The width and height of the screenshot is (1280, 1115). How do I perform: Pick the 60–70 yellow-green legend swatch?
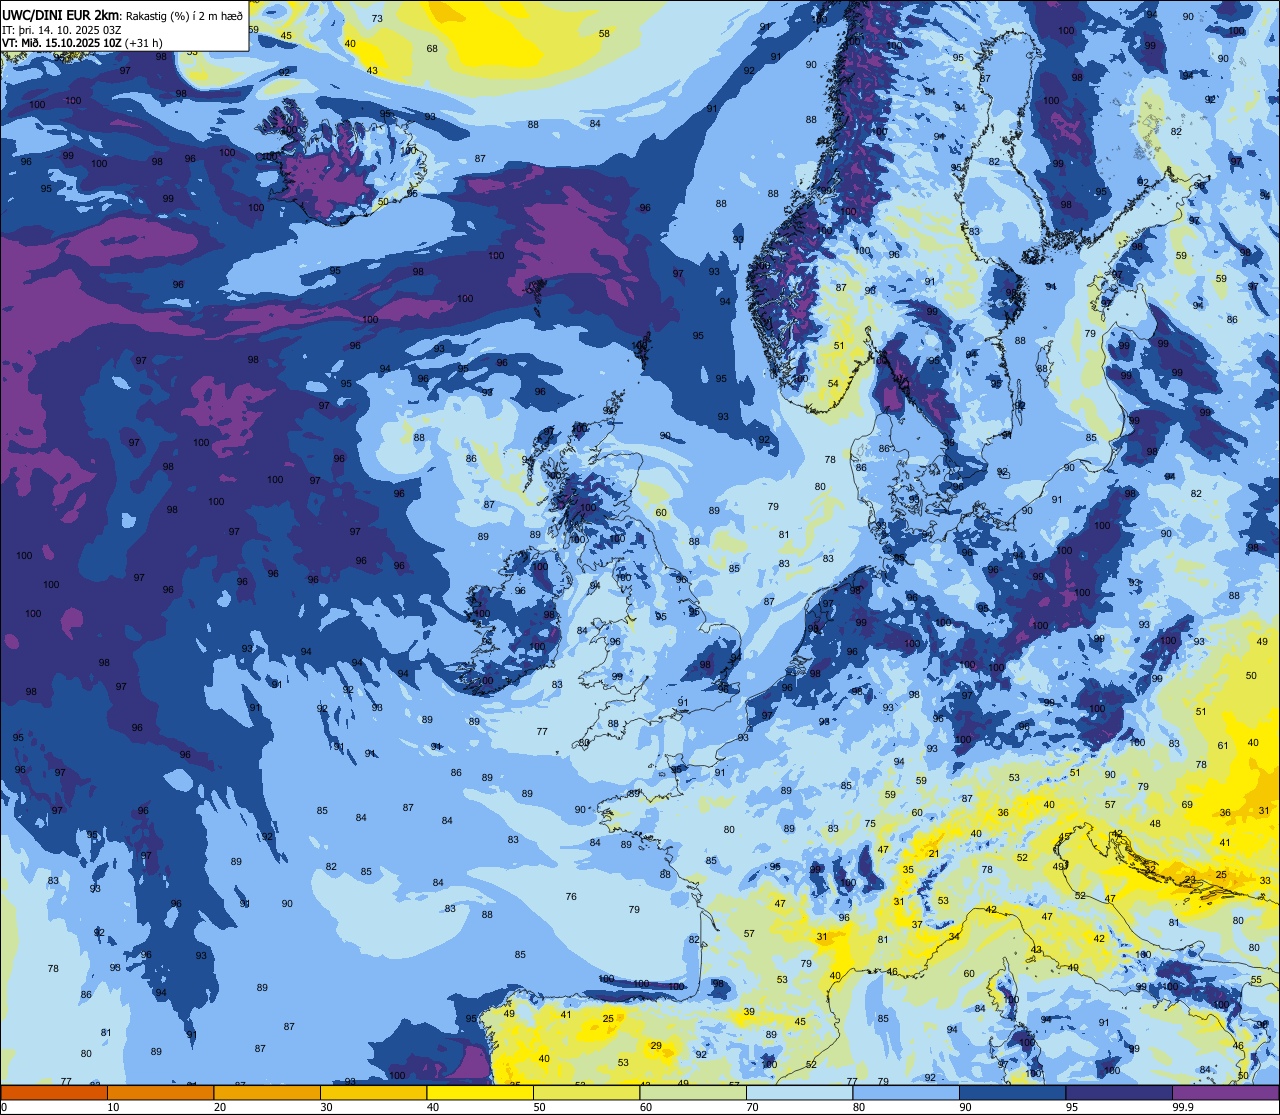click(693, 1092)
